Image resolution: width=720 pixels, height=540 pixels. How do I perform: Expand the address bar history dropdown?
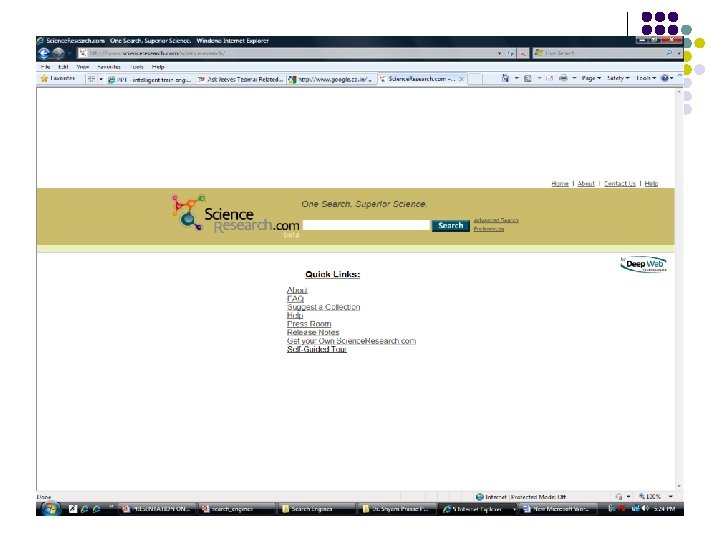499,54
